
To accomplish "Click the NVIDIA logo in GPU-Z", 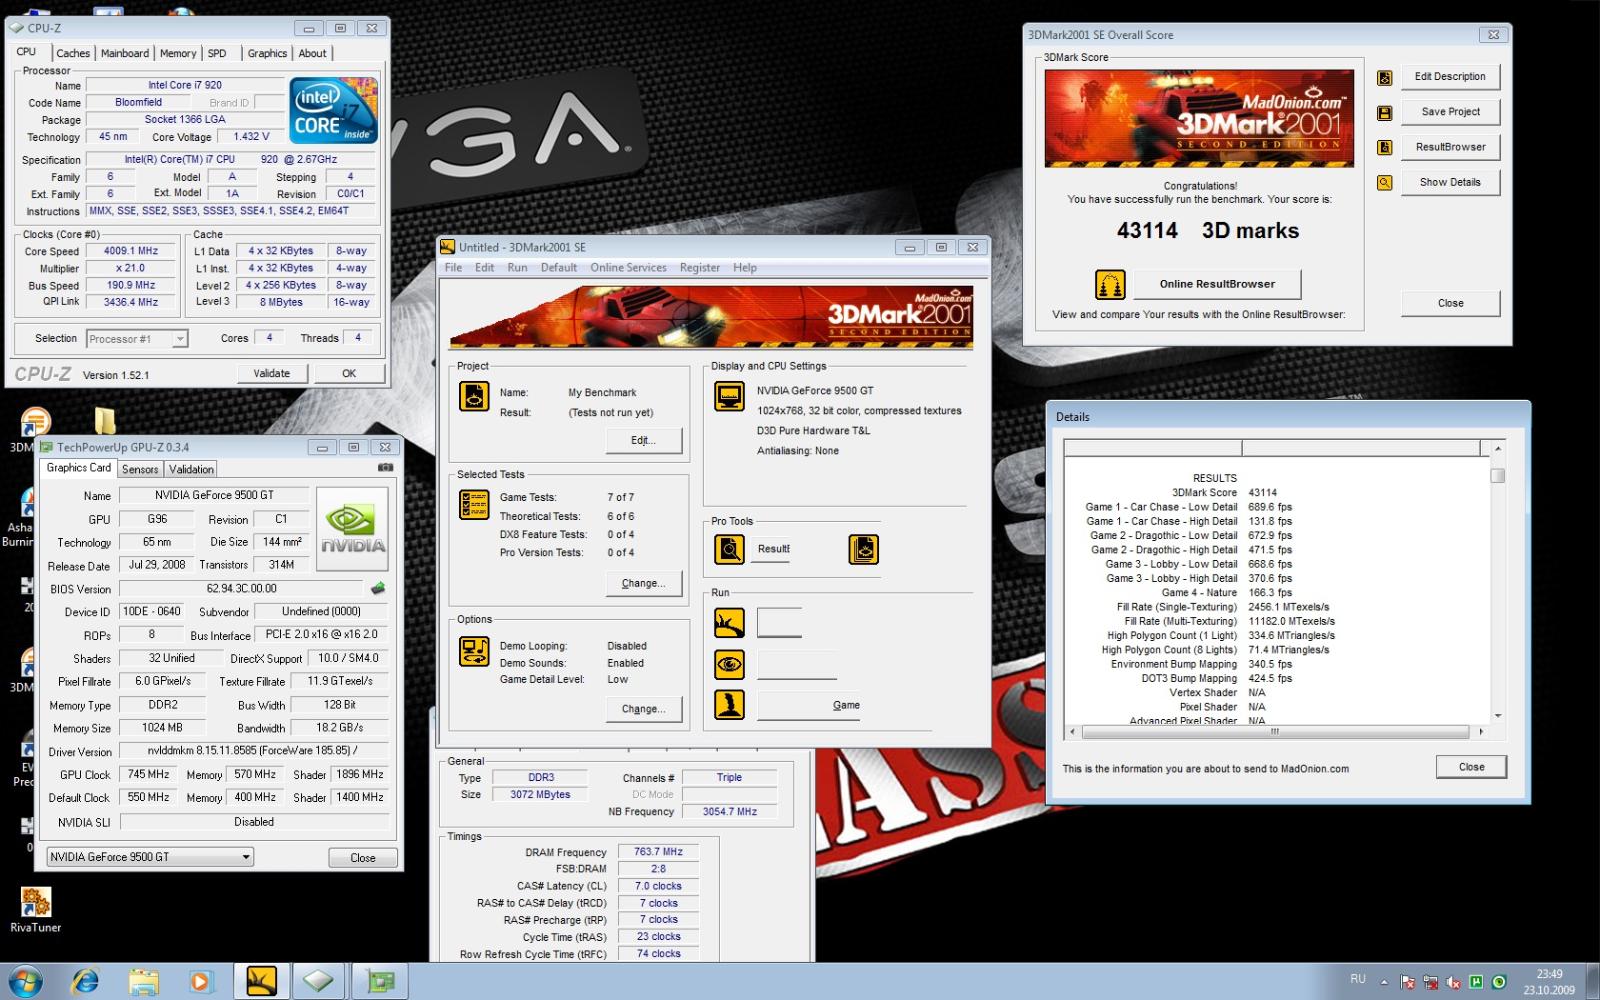I will [352, 529].
